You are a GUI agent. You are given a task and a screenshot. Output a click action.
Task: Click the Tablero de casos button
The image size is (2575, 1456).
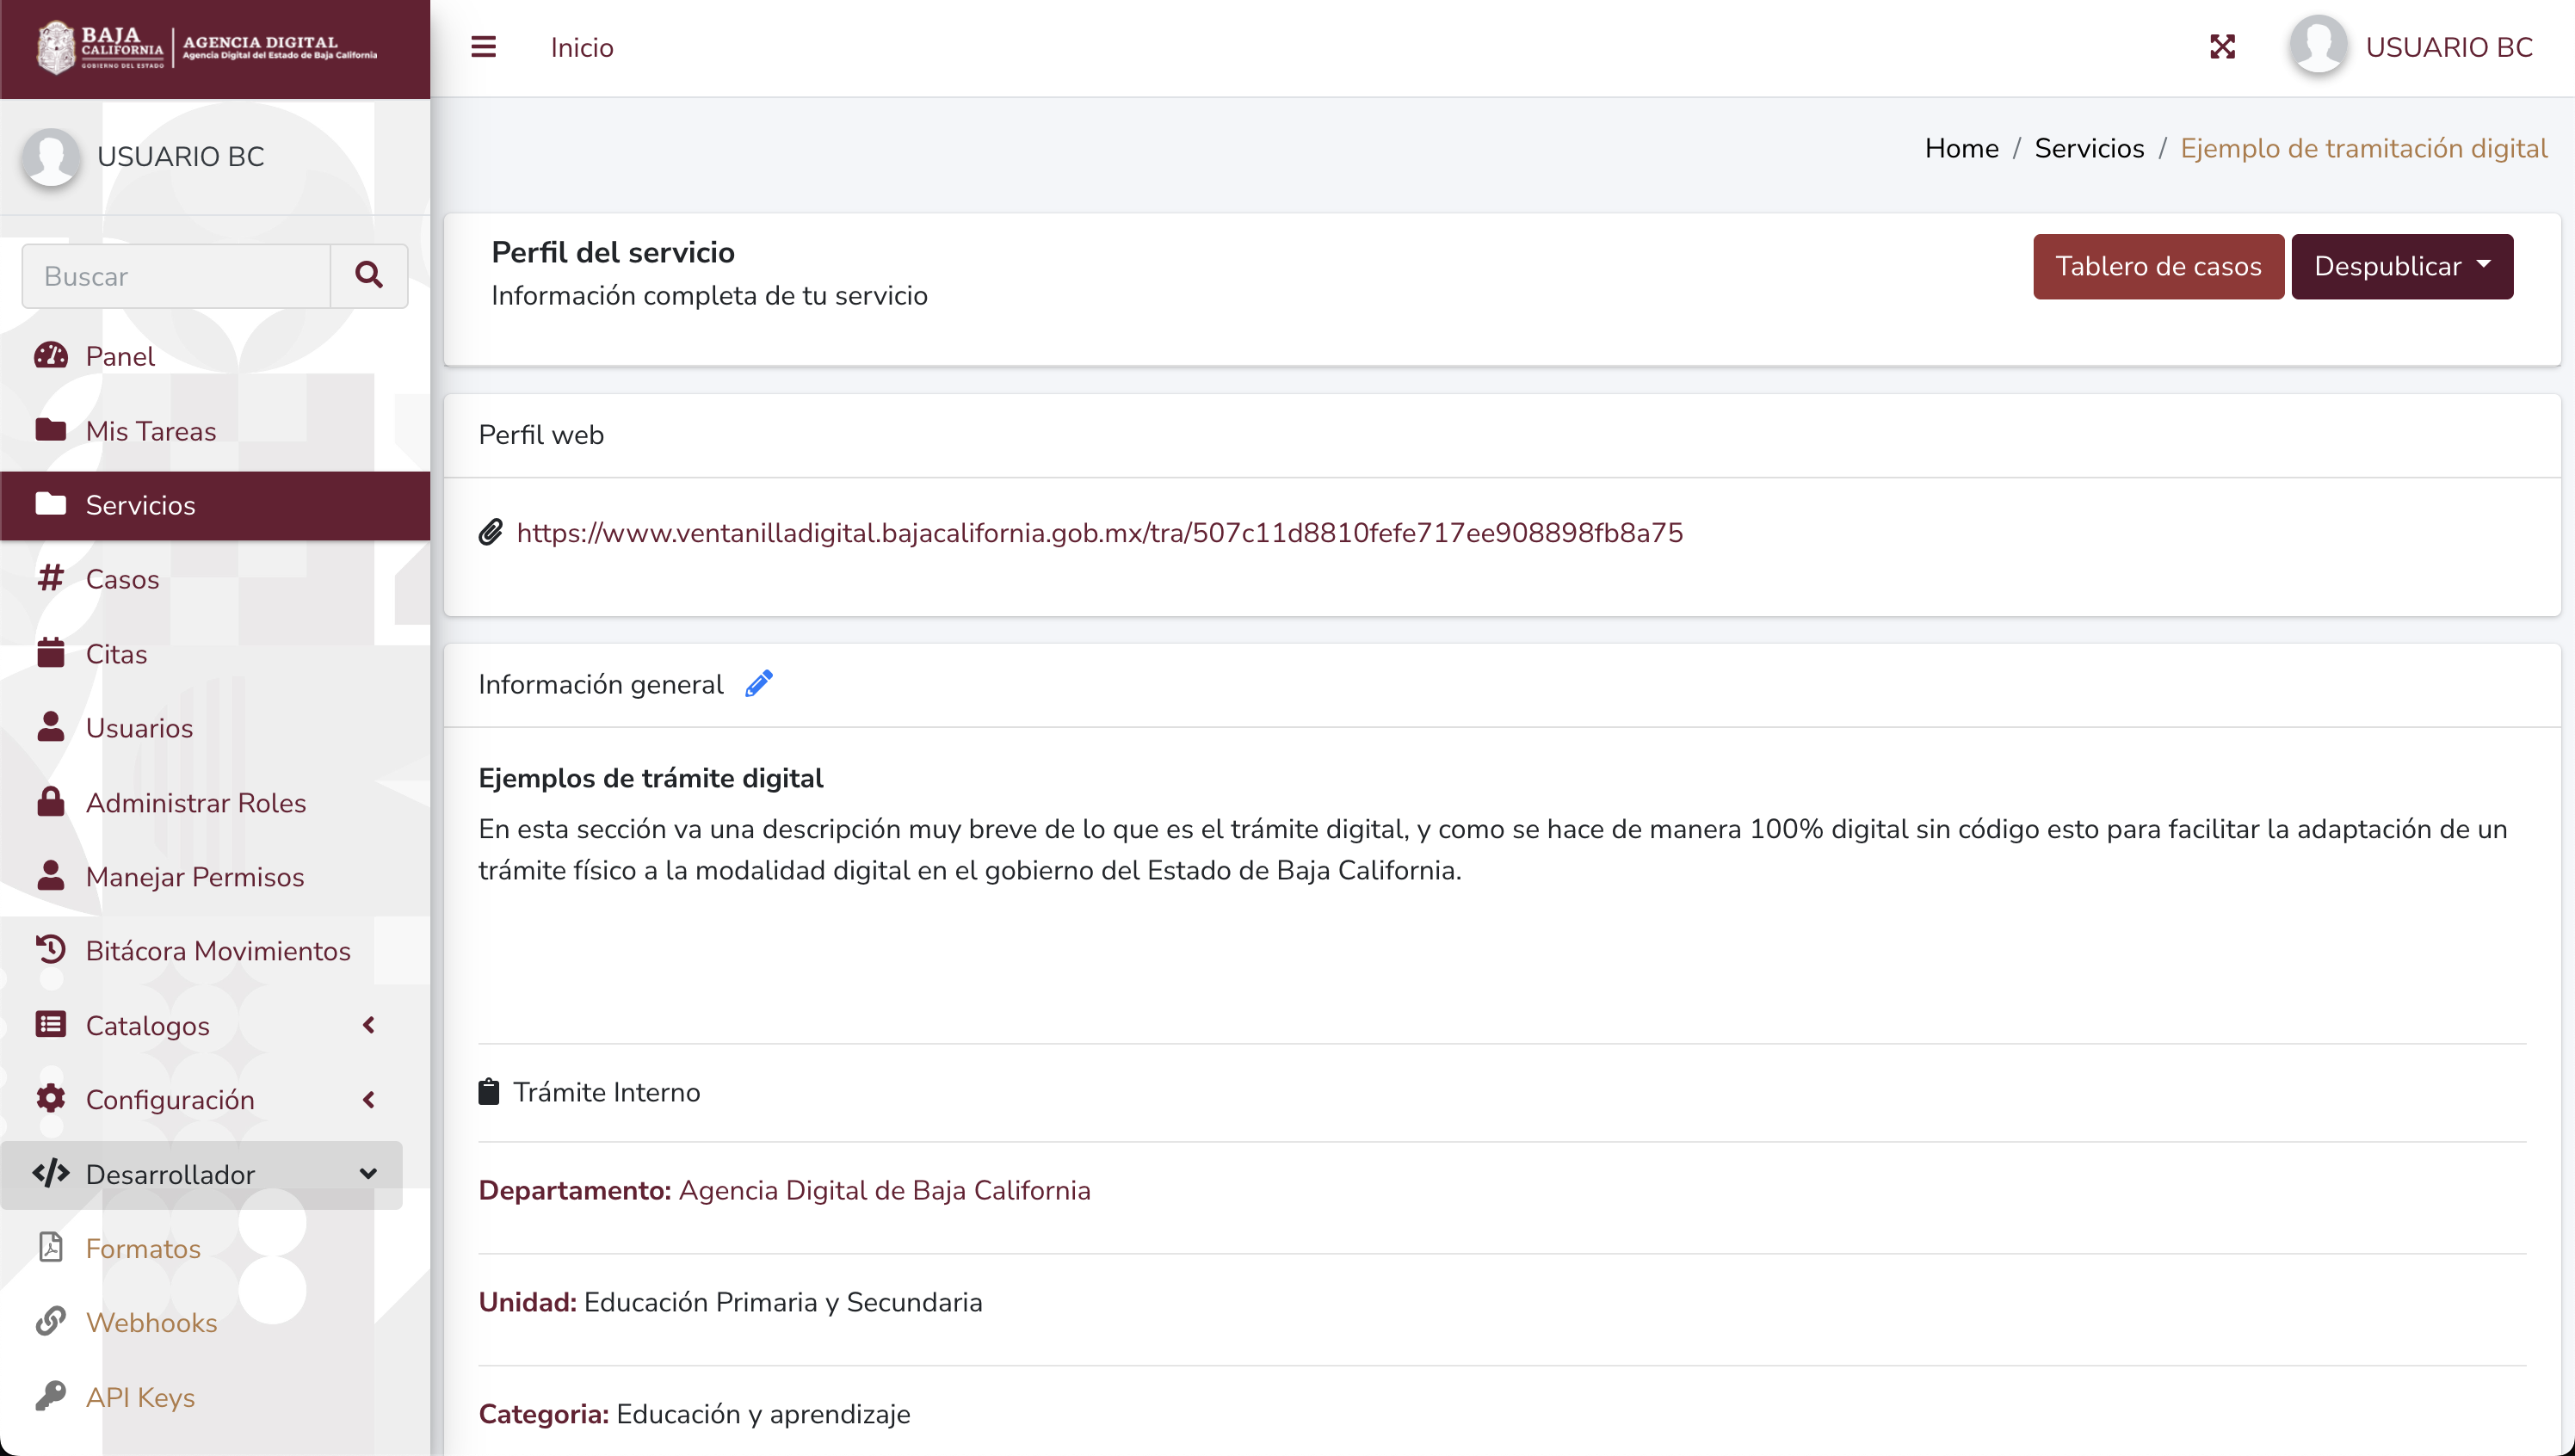[2158, 266]
